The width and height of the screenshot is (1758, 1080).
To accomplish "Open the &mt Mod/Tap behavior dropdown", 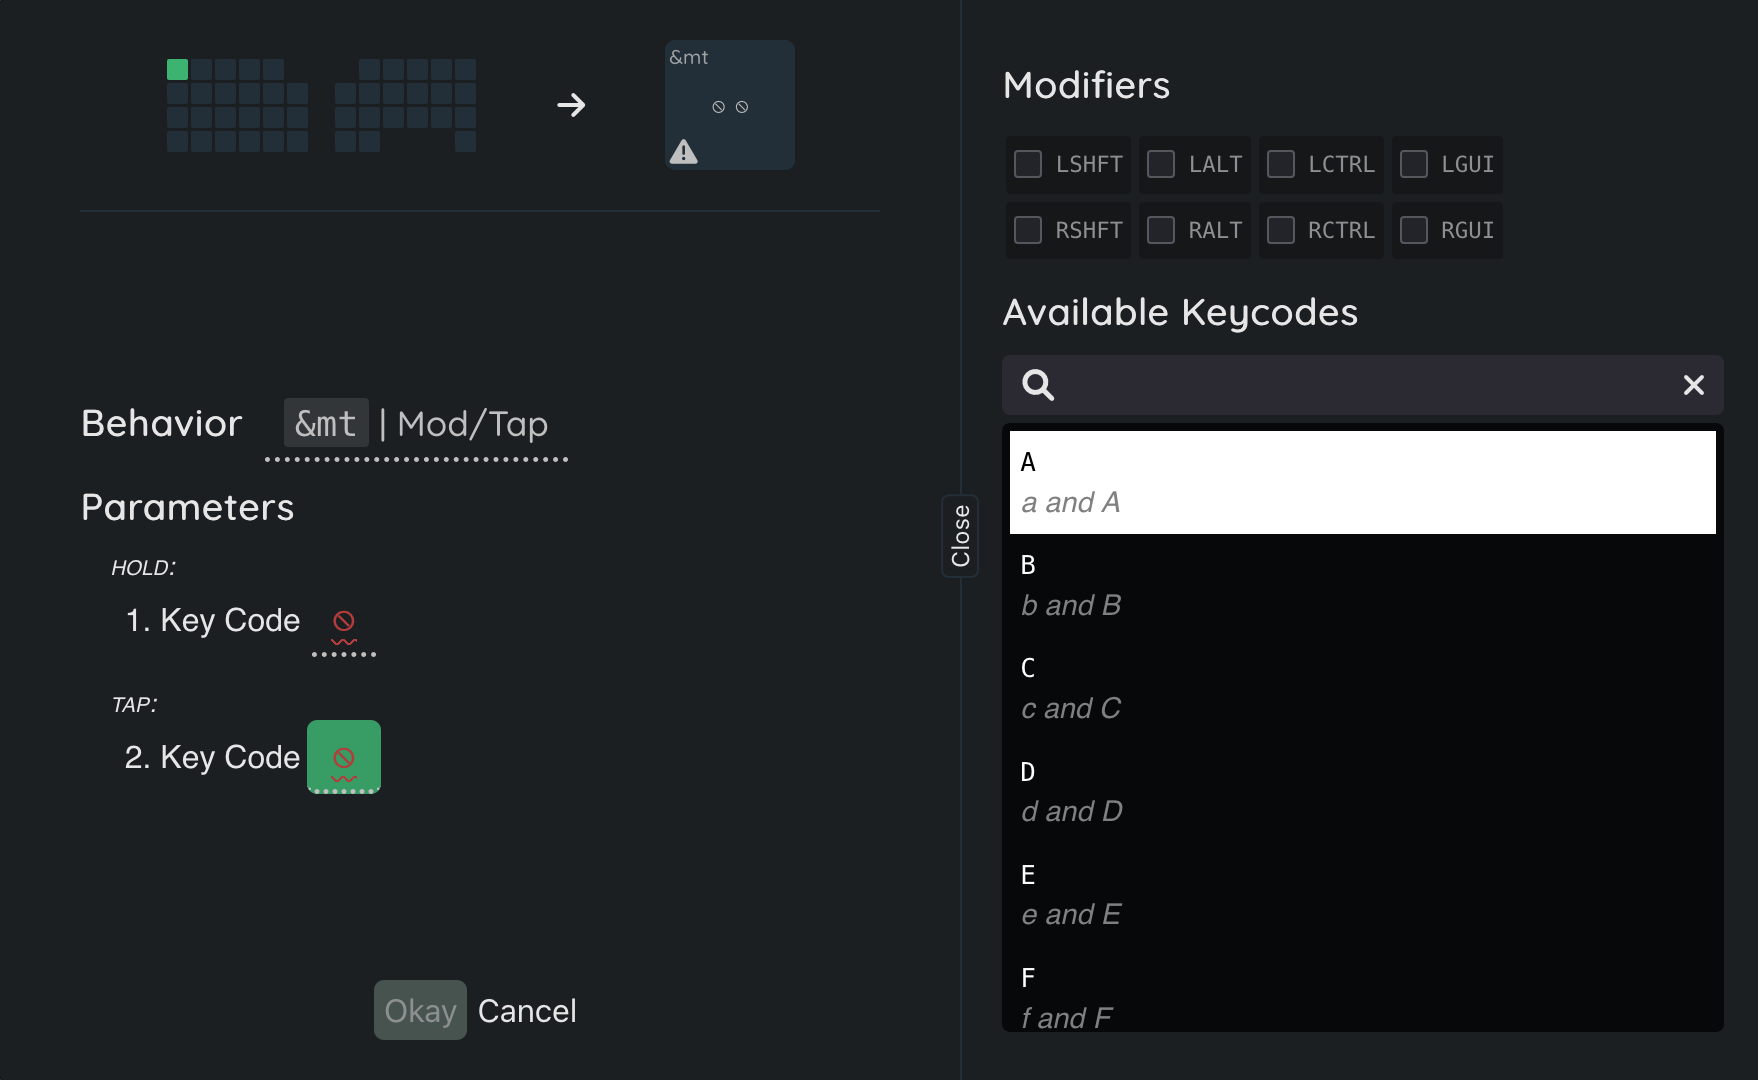I will click(417, 424).
